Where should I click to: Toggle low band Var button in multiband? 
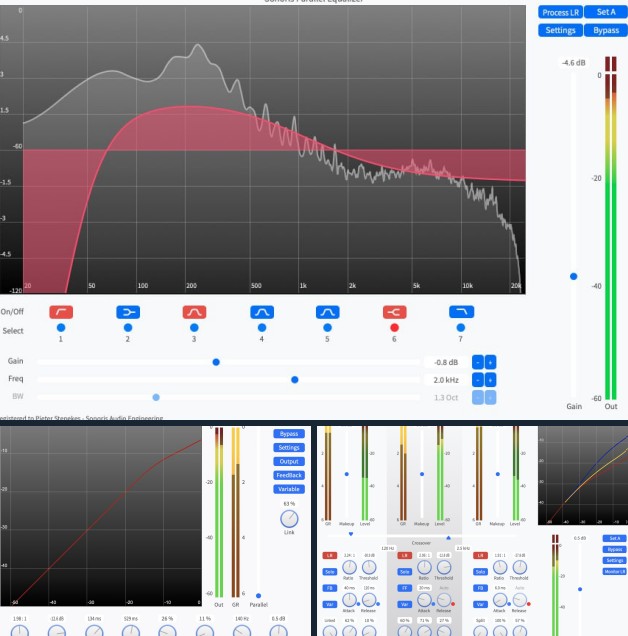329,604
